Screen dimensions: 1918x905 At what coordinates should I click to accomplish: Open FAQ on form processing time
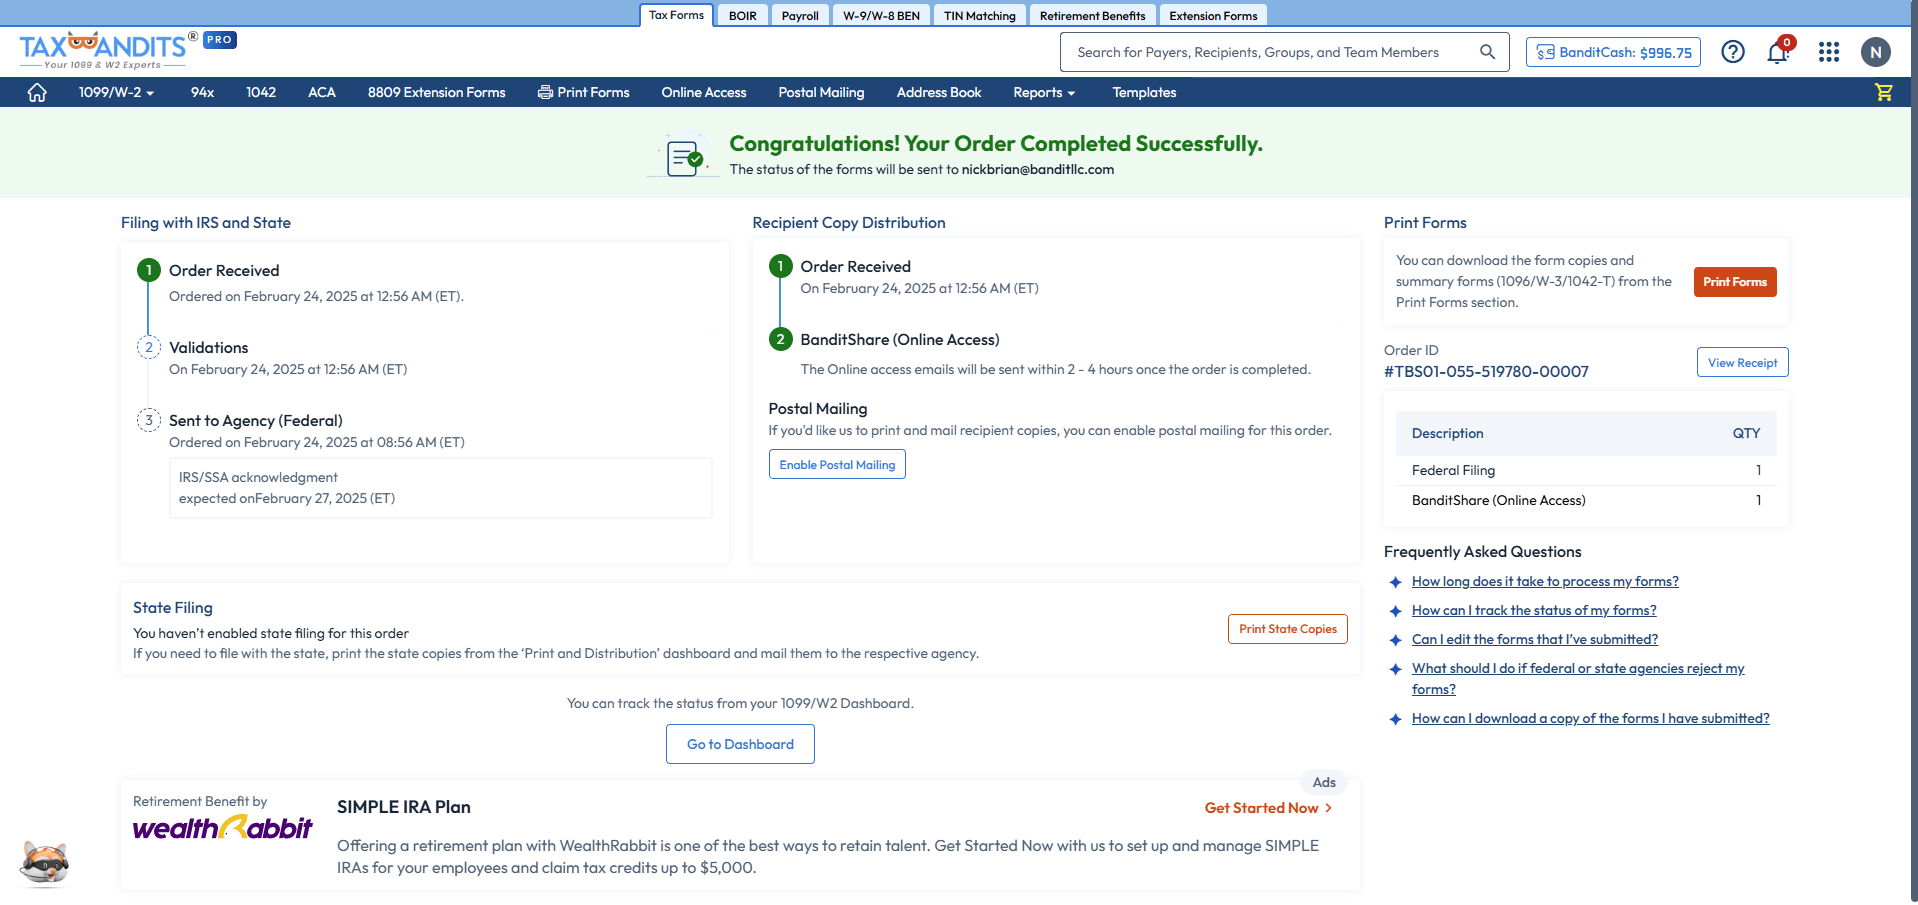[x=1545, y=581]
